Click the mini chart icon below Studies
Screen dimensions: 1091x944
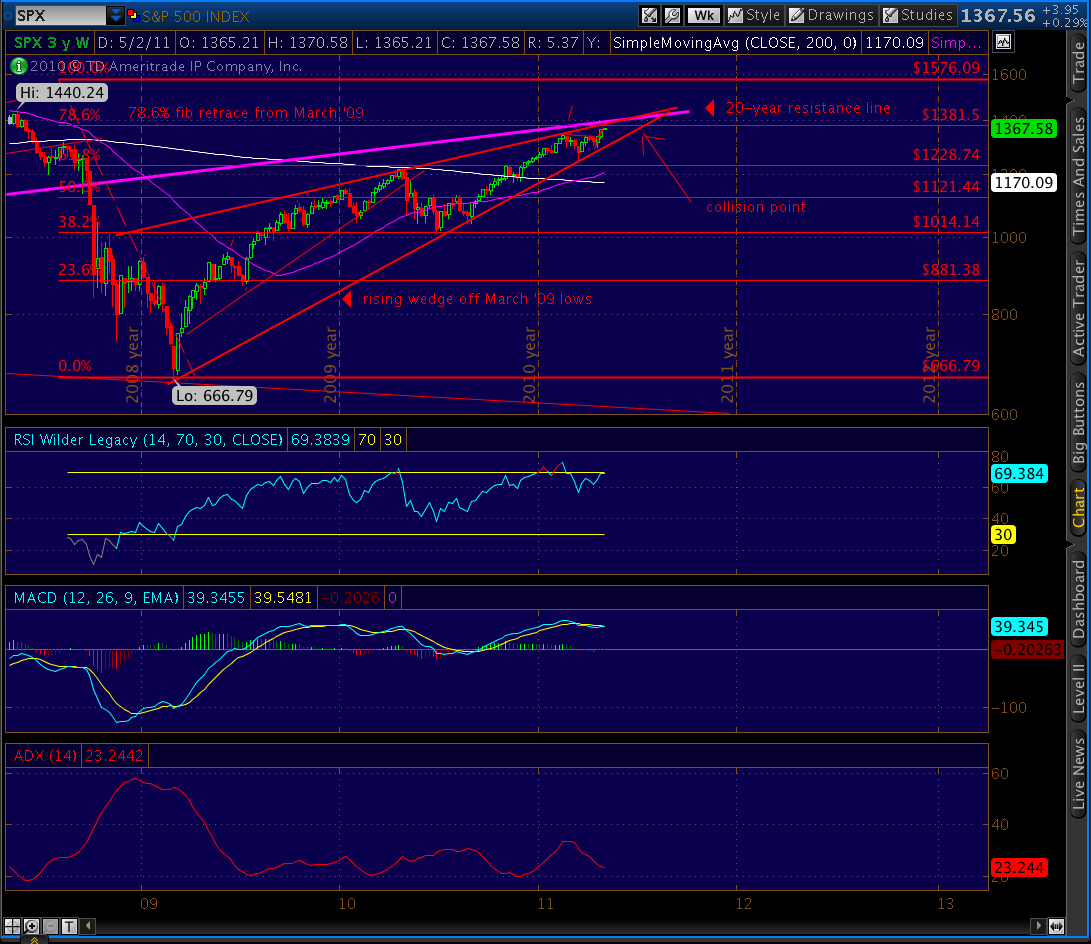tap(1003, 42)
